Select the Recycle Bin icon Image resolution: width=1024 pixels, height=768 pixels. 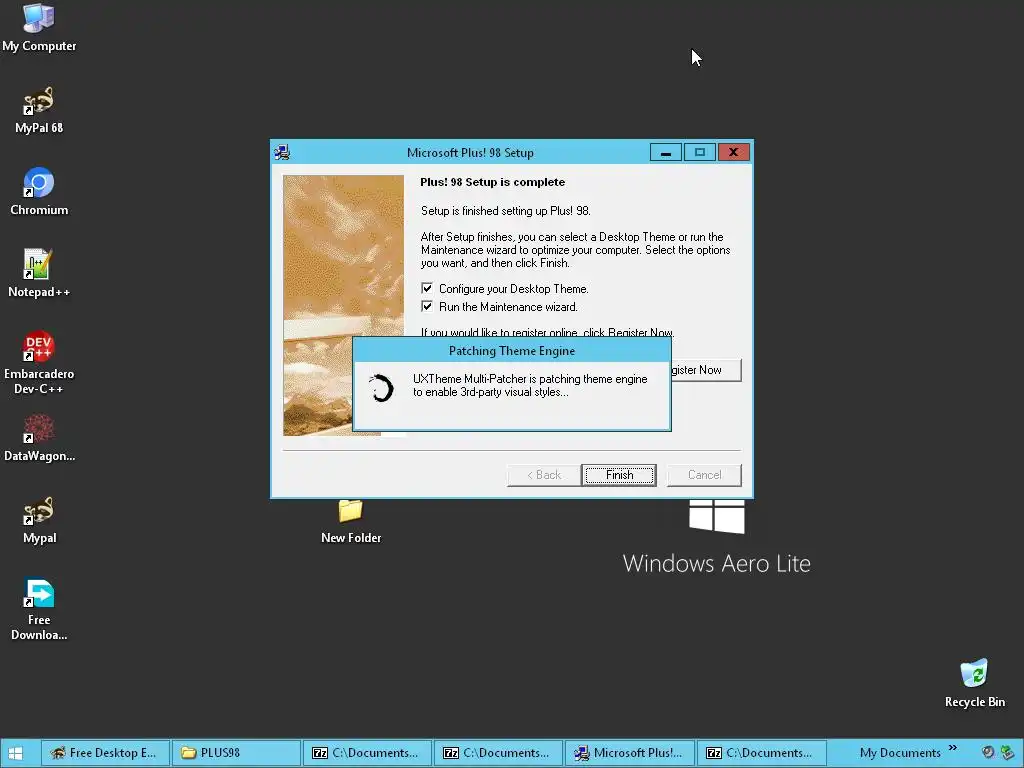(x=974, y=683)
